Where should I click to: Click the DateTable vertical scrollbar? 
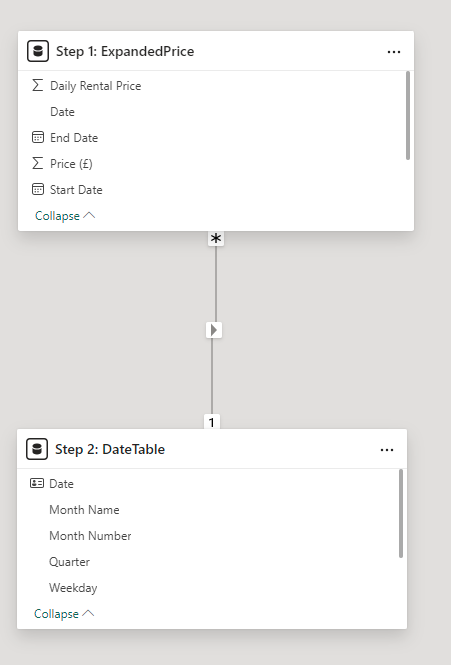[x=401, y=513]
